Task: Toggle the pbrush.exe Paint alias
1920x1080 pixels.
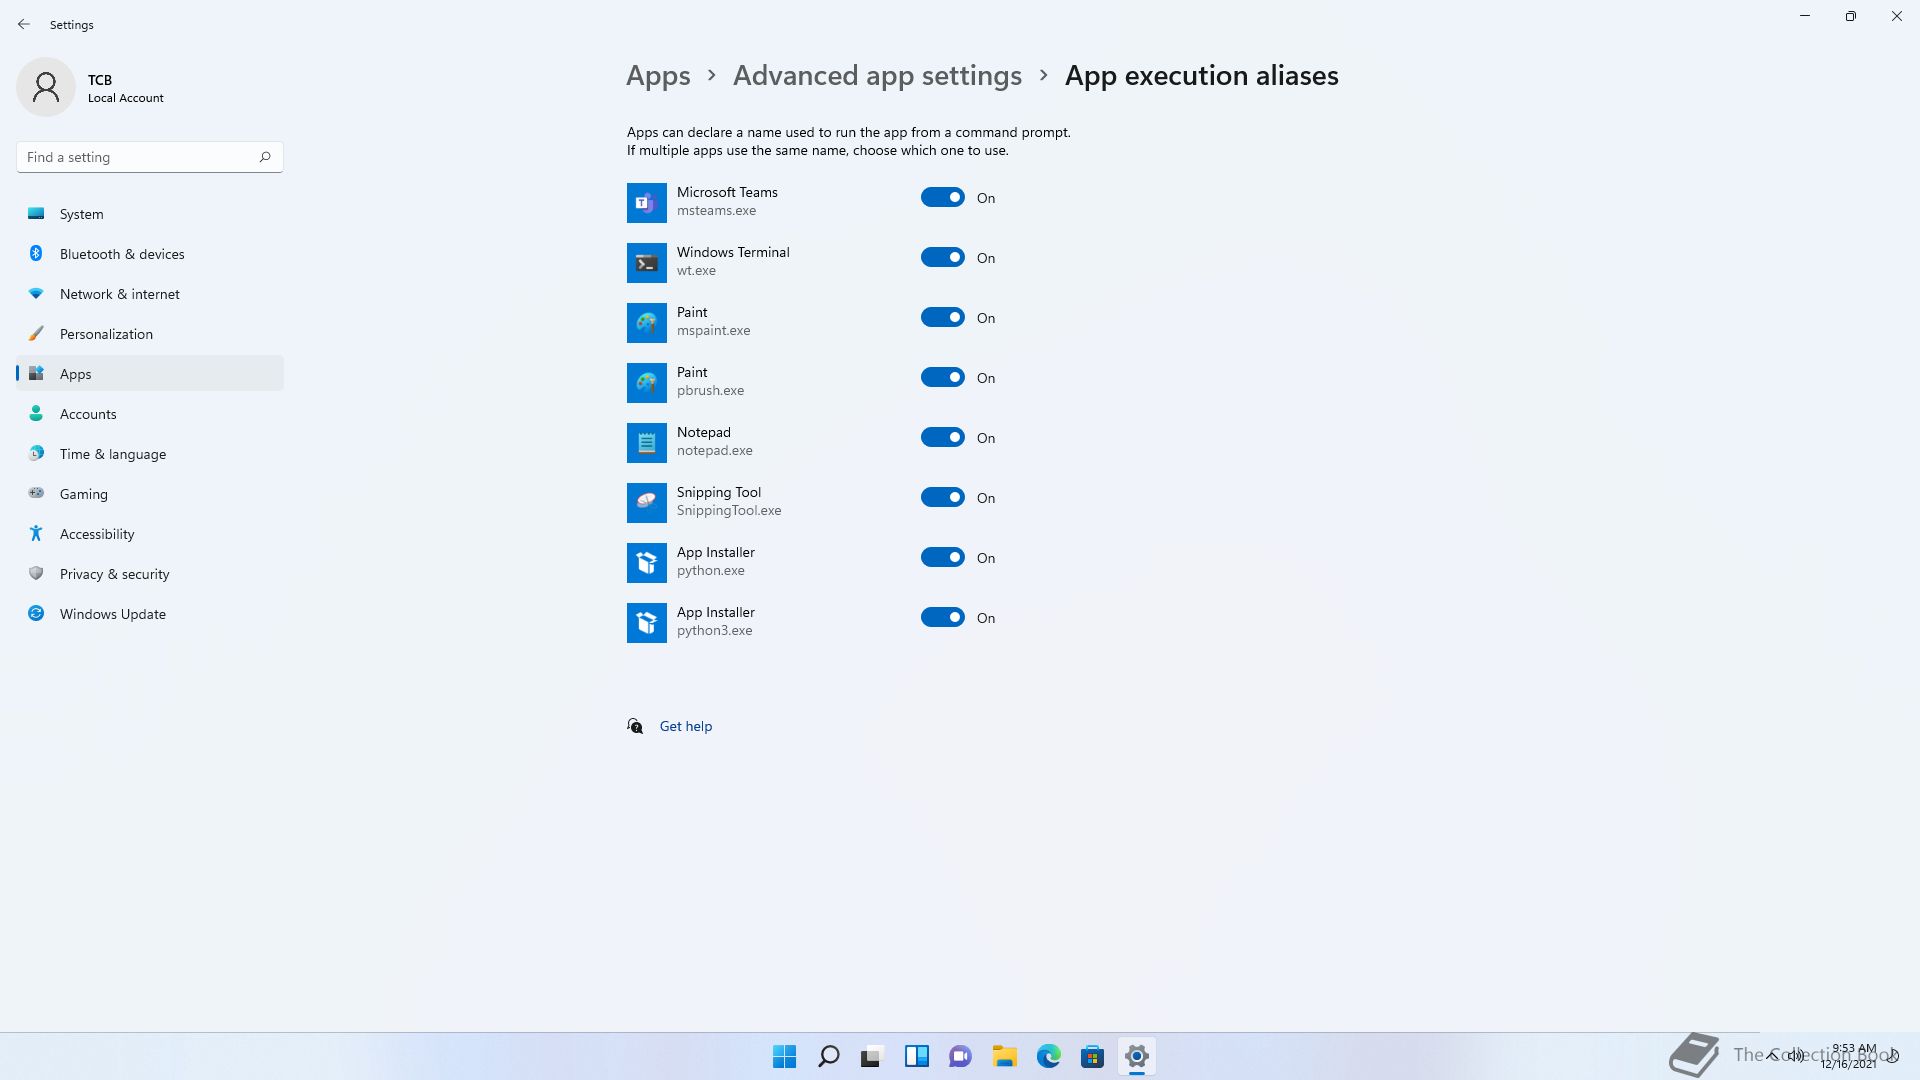Action: (943, 378)
